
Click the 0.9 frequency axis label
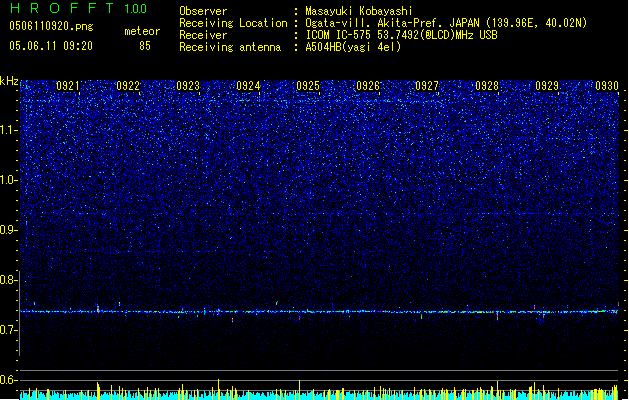click(x=8, y=230)
